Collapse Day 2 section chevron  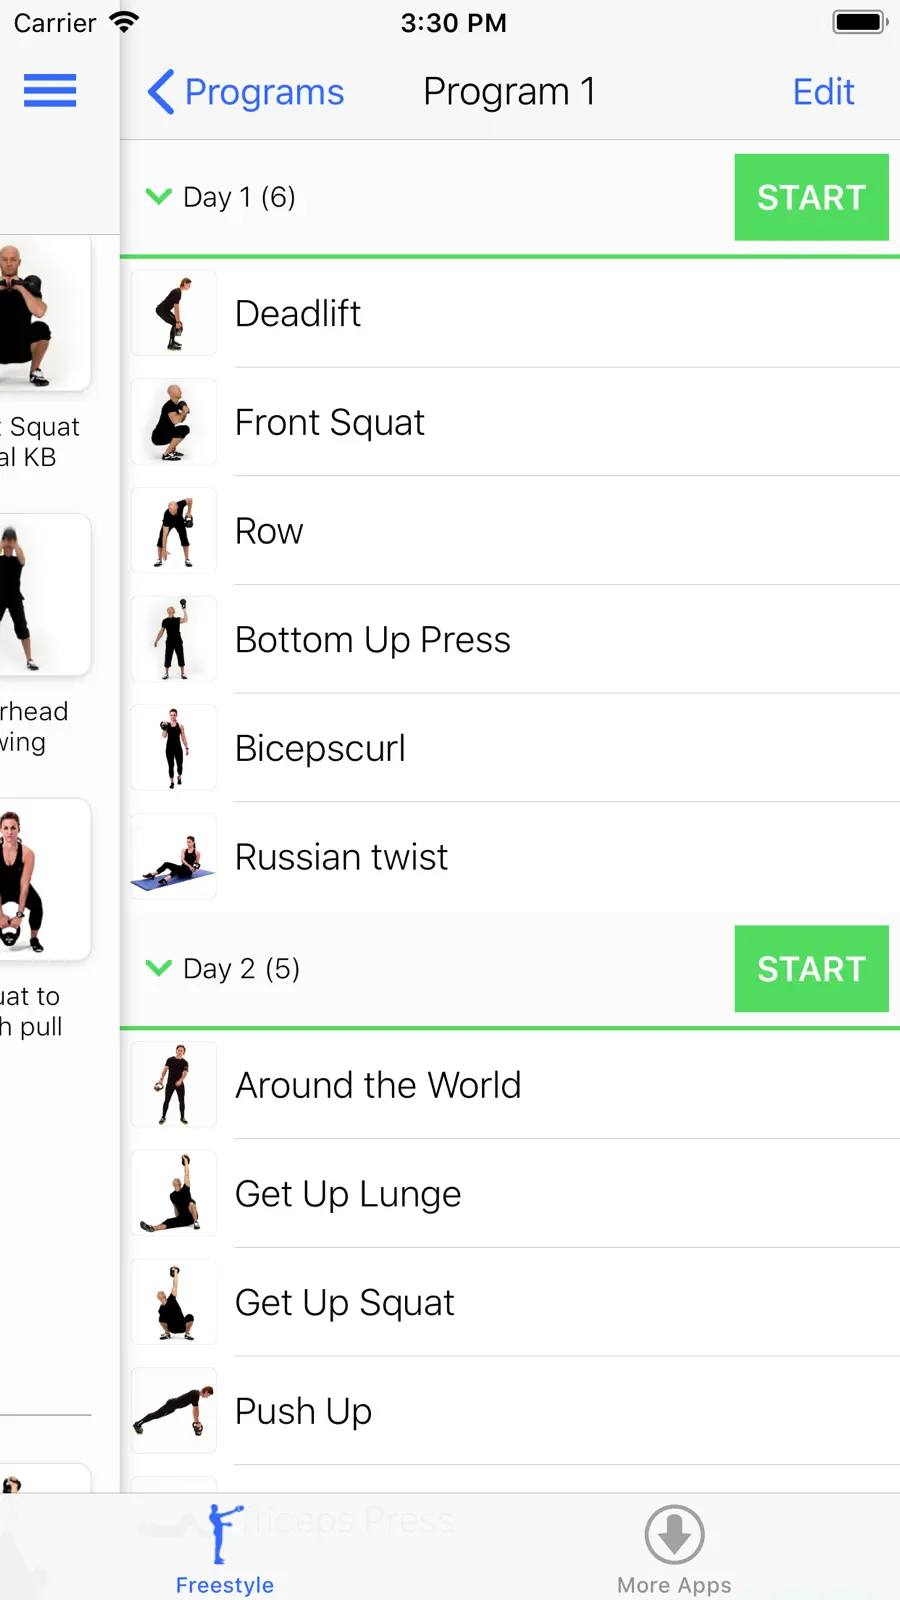coord(159,967)
